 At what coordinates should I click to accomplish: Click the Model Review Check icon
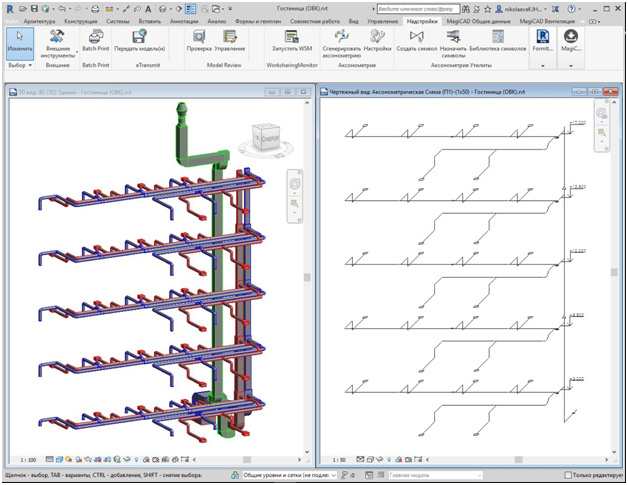pos(199,36)
